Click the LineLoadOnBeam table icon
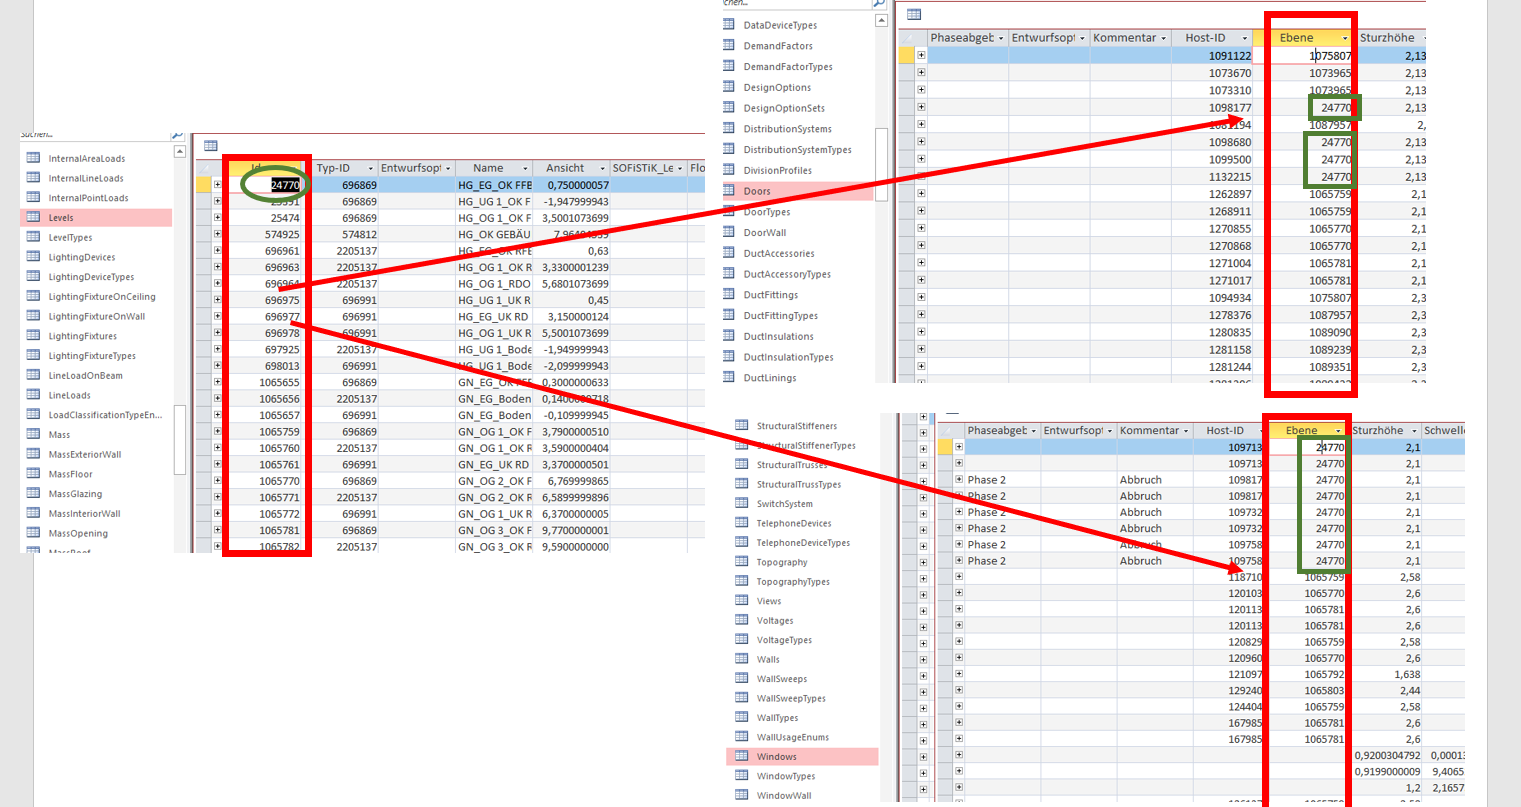The image size is (1521, 807). click(33, 375)
